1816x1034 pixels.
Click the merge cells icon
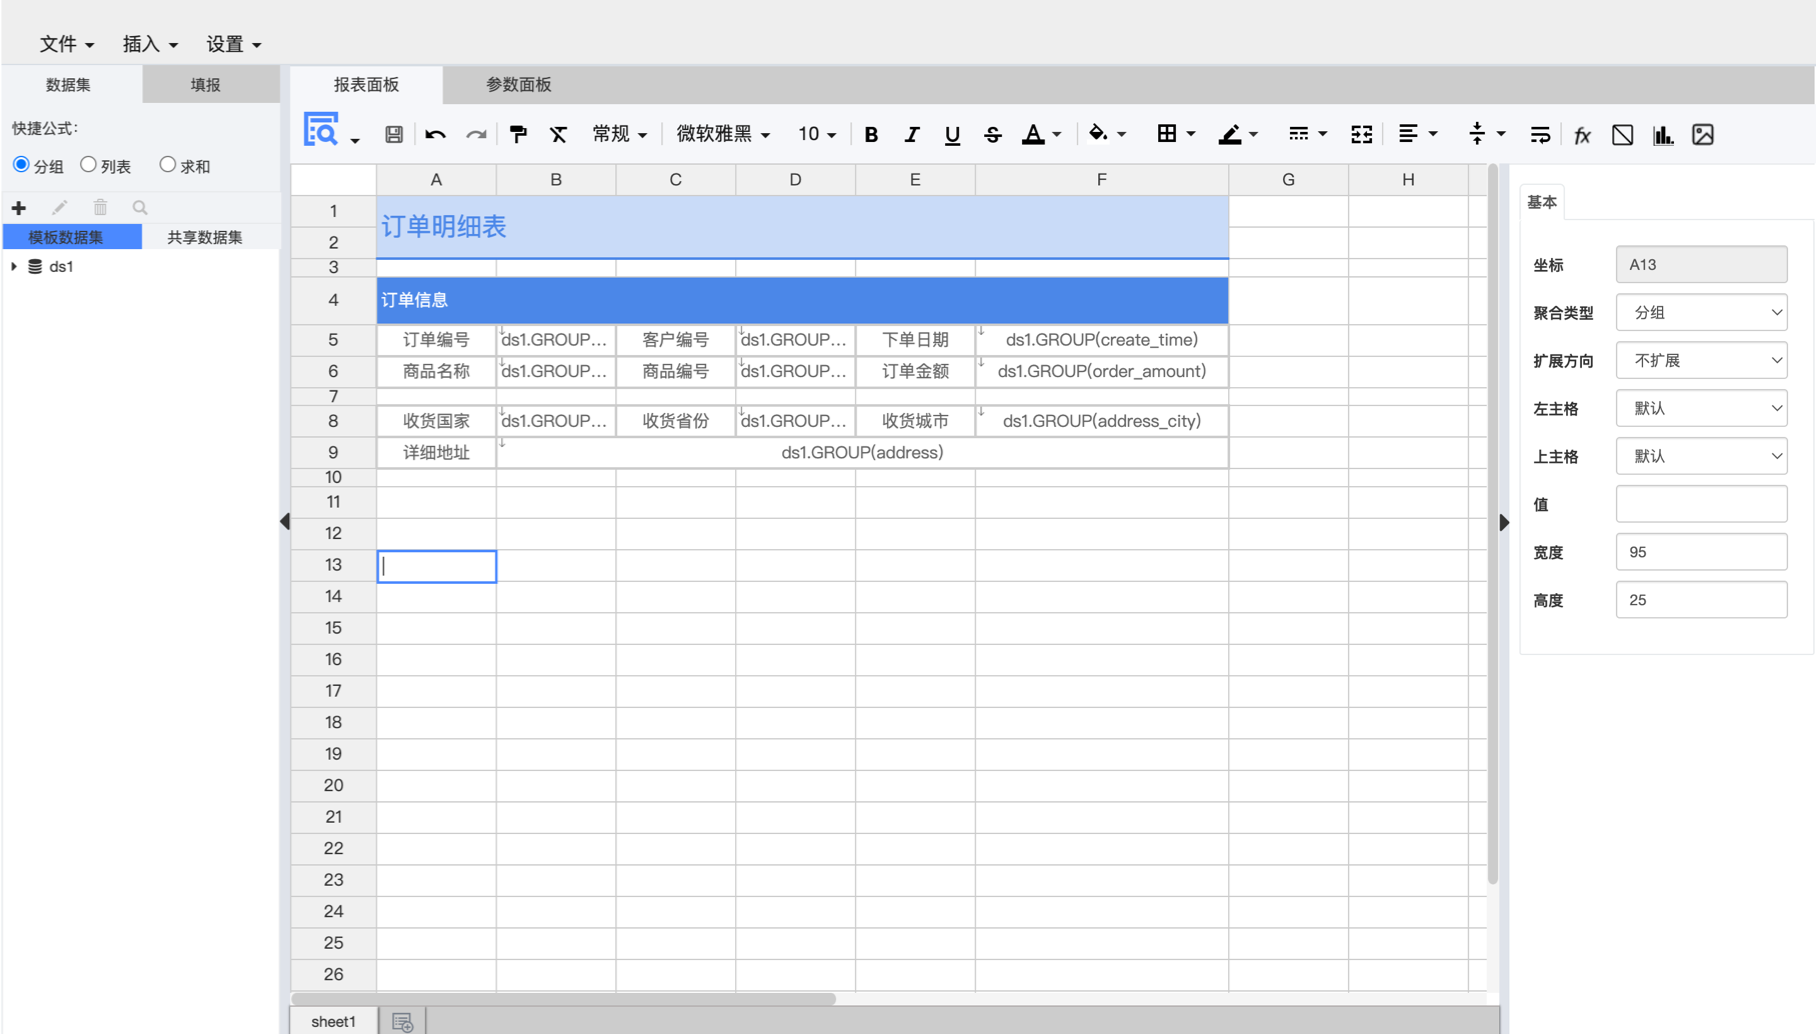point(1361,134)
